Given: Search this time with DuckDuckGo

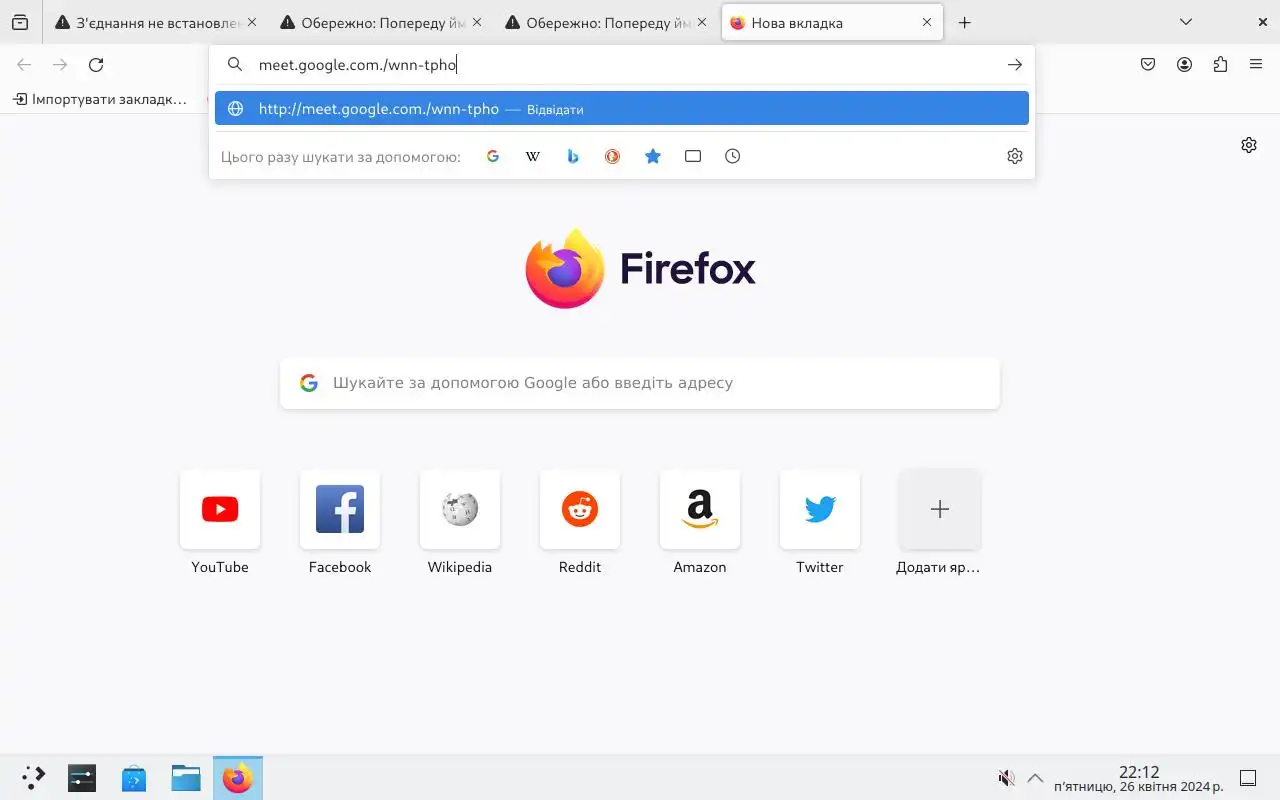Looking at the screenshot, I should pos(613,156).
